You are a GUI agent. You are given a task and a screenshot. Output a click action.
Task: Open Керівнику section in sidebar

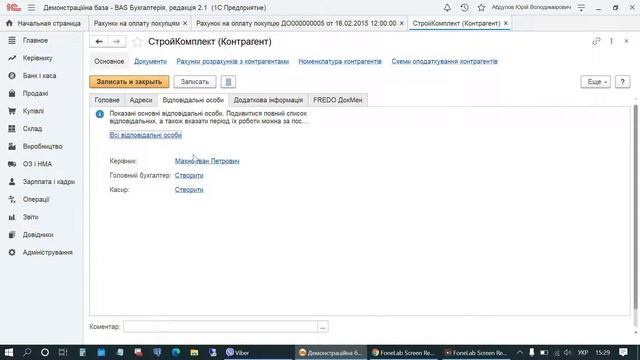[38, 58]
